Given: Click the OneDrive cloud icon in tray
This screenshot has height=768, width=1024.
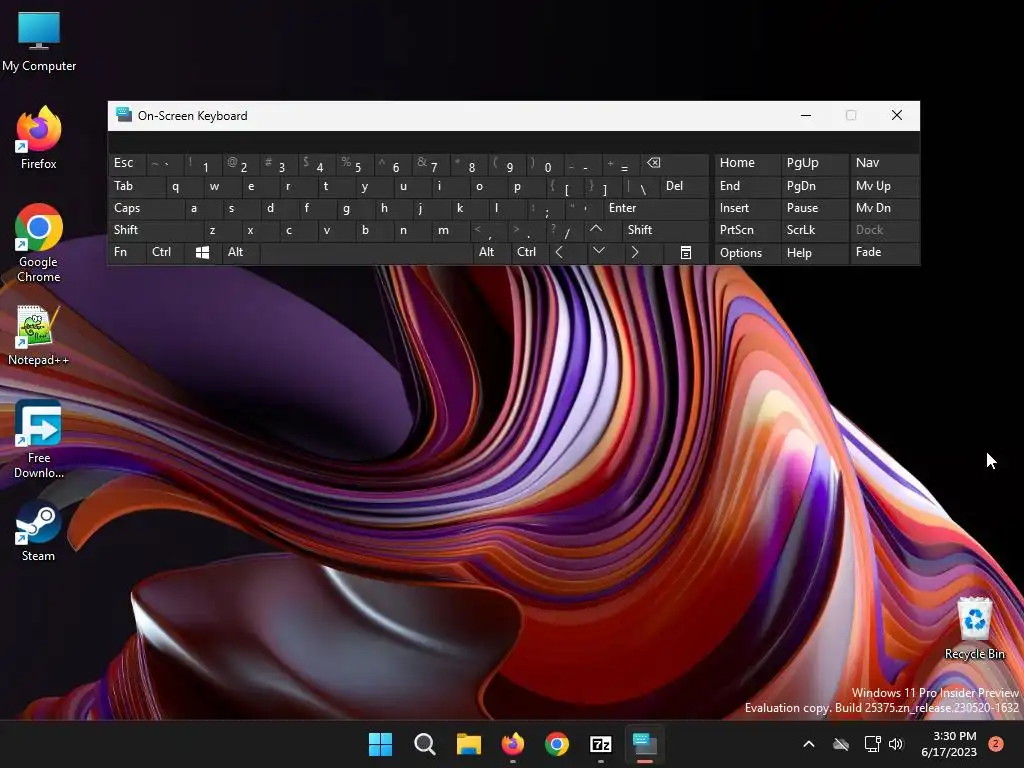Looking at the screenshot, I should (841, 744).
